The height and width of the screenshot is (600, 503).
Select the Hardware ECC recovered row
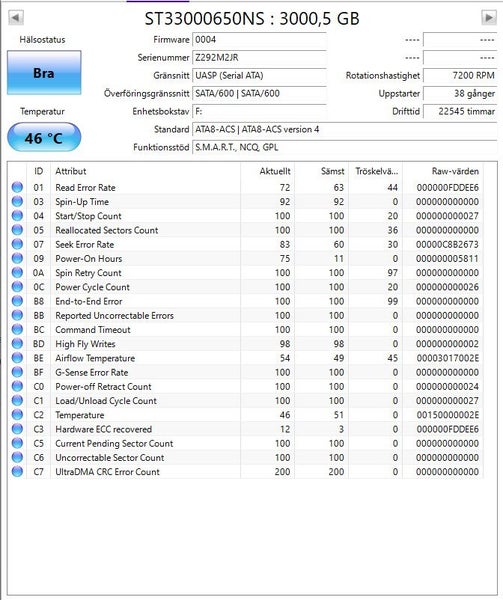point(246,429)
